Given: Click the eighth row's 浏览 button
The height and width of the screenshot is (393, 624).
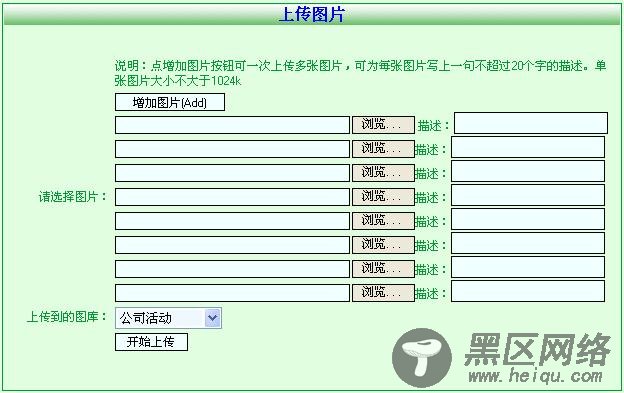Looking at the screenshot, I should 383,293.
